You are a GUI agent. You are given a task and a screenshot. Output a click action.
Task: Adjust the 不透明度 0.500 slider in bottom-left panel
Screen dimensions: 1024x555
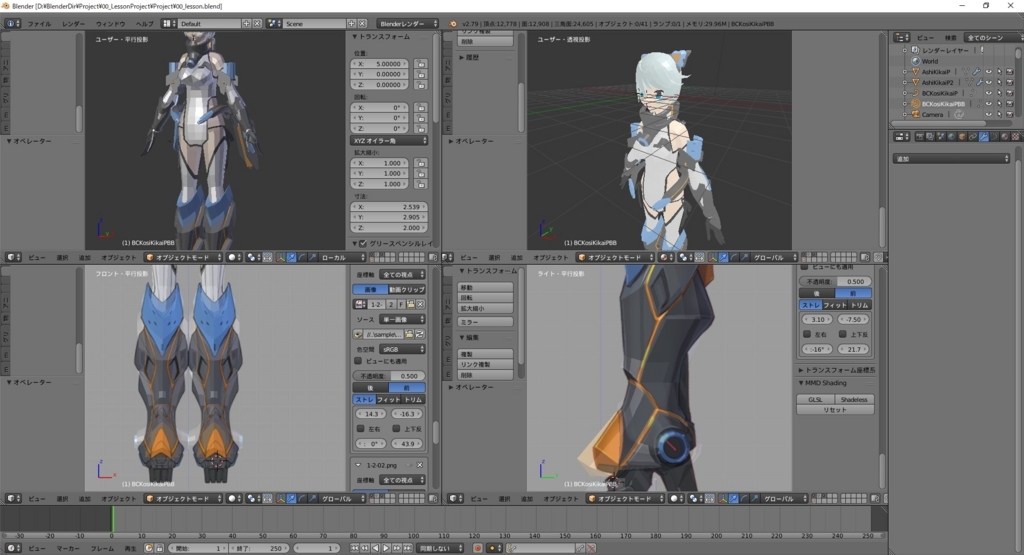point(389,376)
